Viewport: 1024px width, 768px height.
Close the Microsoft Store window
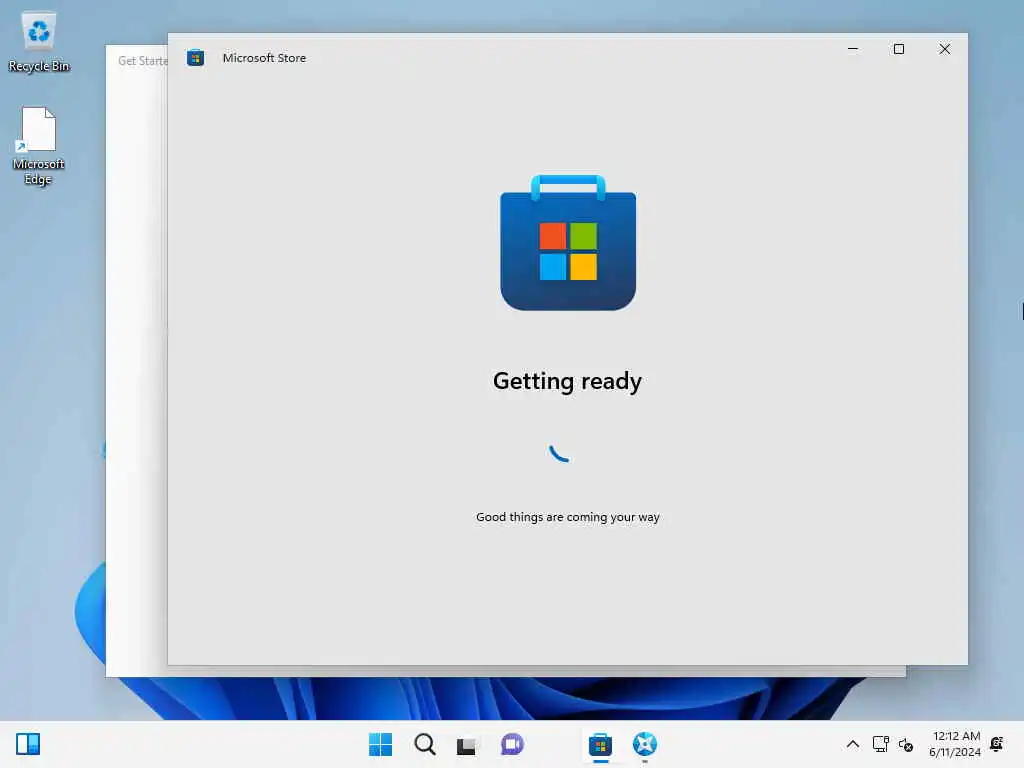pos(944,49)
